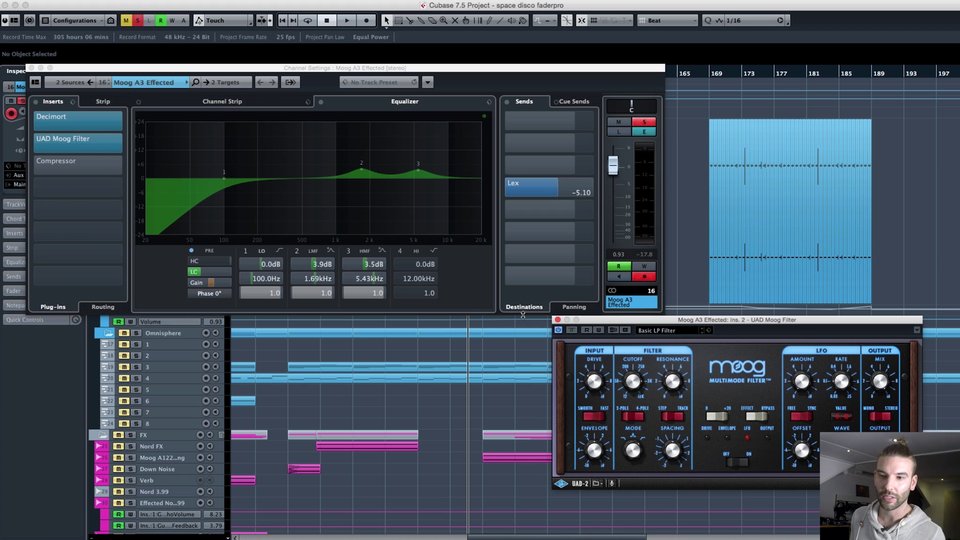Open the Routing tab under inserts
Viewport: 960px width, 540px height.
[x=103, y=307]
